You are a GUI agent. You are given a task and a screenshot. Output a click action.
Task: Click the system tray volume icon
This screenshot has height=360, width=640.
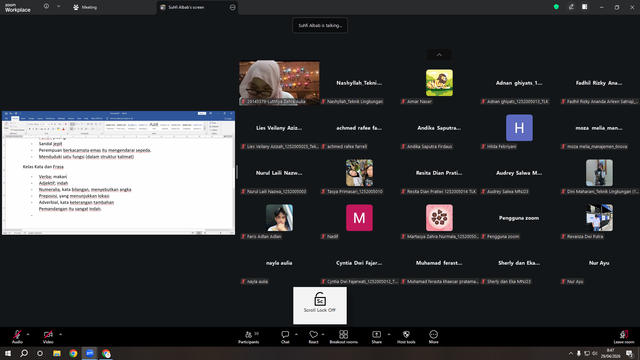coord(595,353)
